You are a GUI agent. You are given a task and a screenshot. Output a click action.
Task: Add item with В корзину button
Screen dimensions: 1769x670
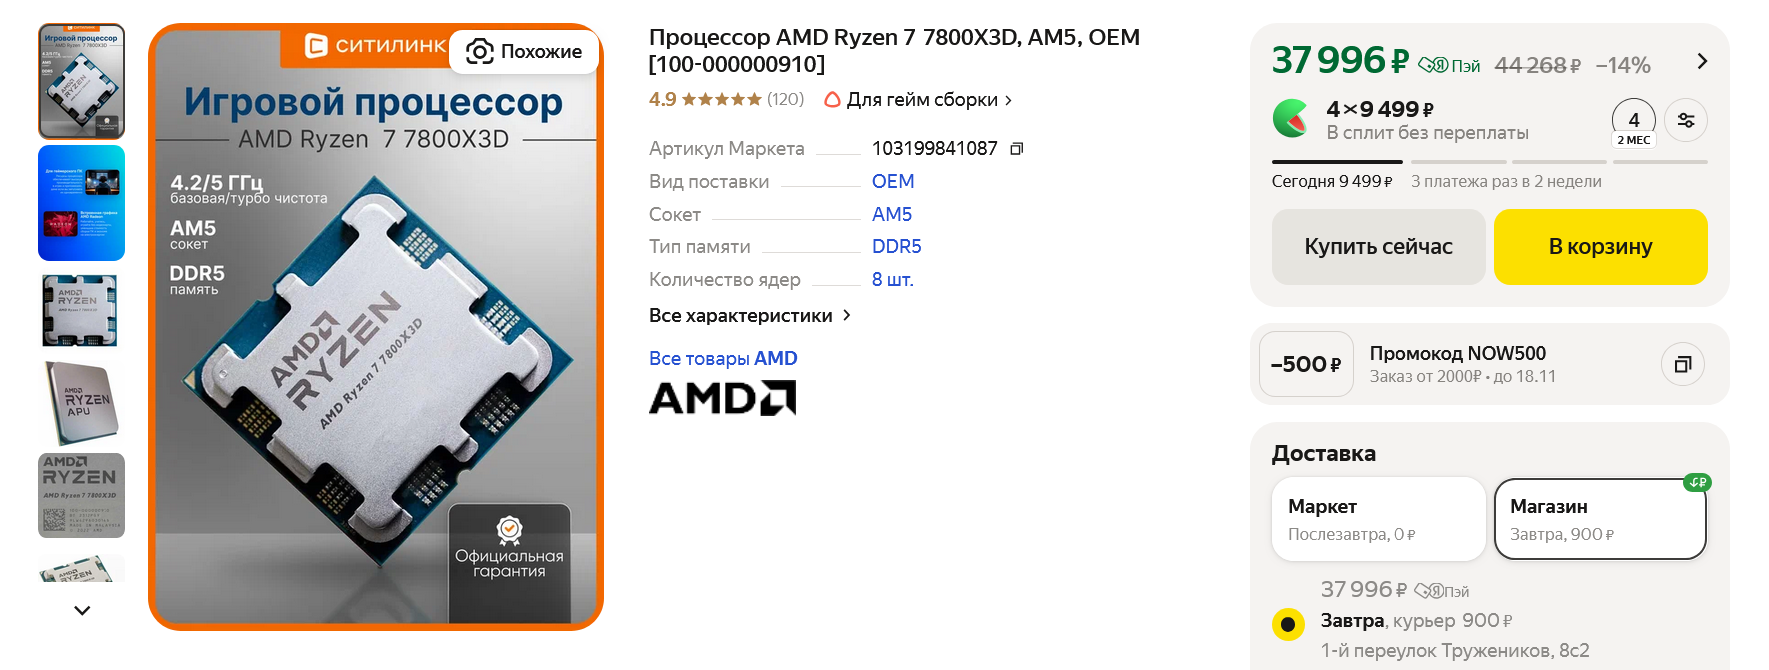(1600, 247)
